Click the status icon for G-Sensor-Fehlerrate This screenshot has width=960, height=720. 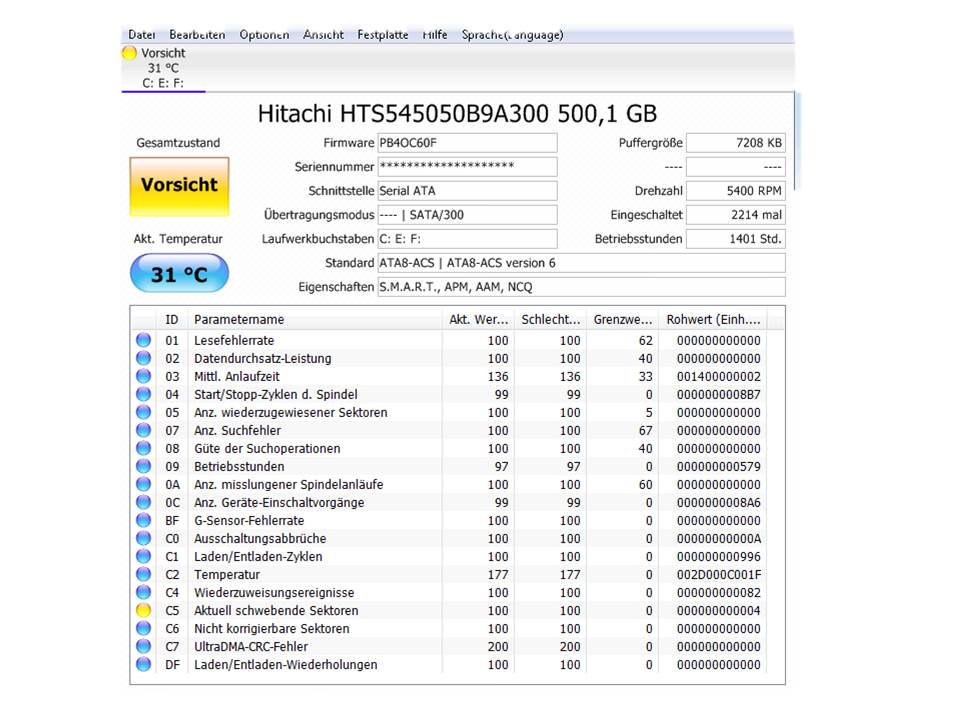143,520
